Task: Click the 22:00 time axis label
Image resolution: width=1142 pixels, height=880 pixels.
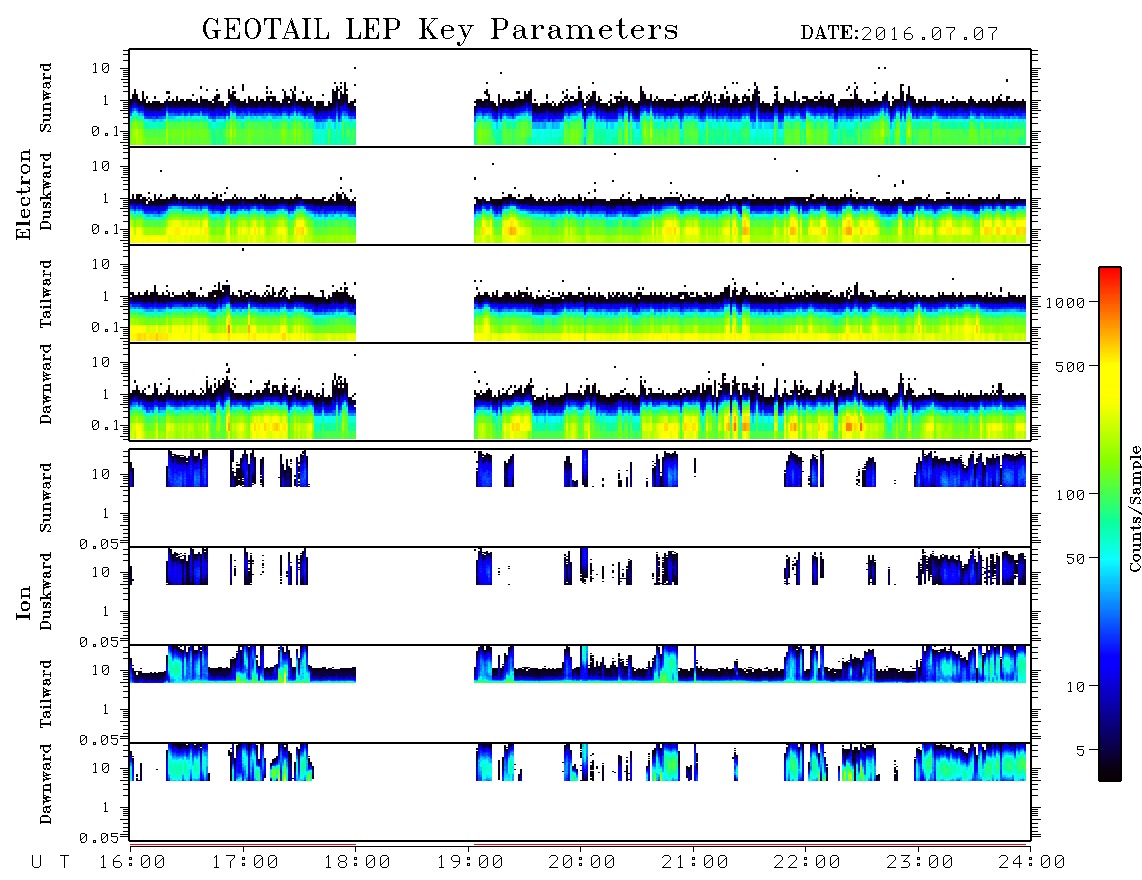Action: 807,862
